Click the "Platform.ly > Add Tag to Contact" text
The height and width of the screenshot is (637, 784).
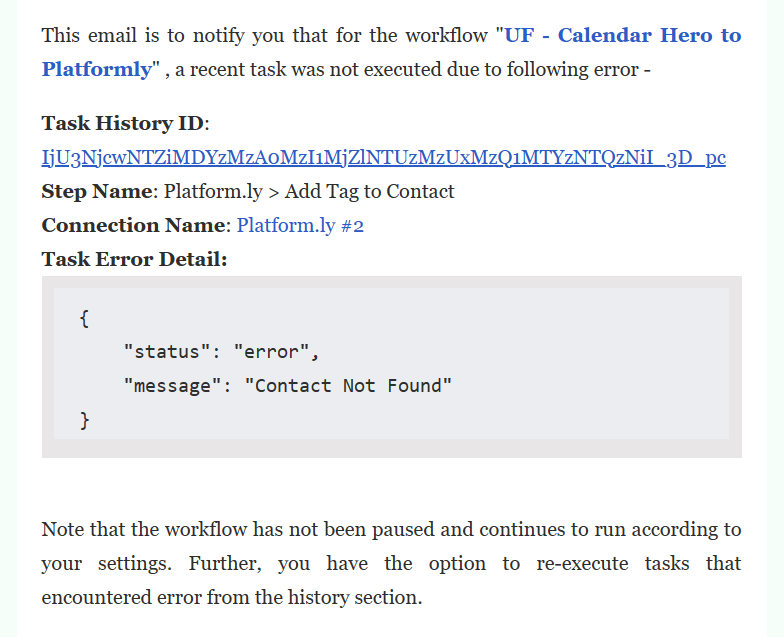point(310,192)
